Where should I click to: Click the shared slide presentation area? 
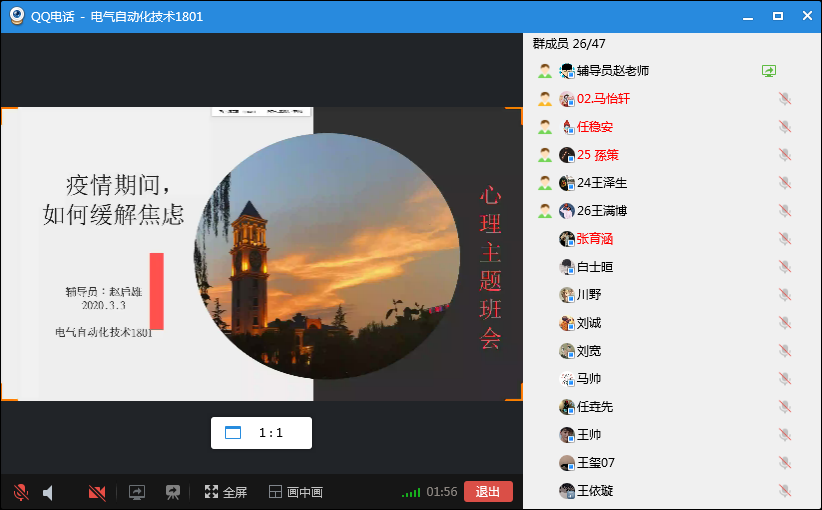click(x=262, y=254)
